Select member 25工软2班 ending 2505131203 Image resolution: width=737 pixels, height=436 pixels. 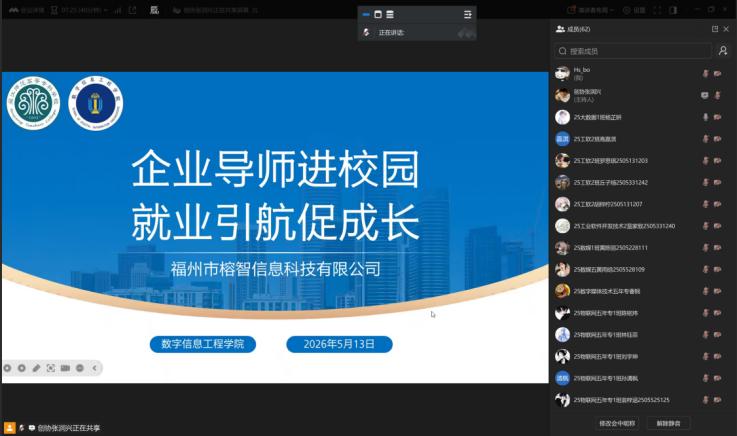[641, 161]
